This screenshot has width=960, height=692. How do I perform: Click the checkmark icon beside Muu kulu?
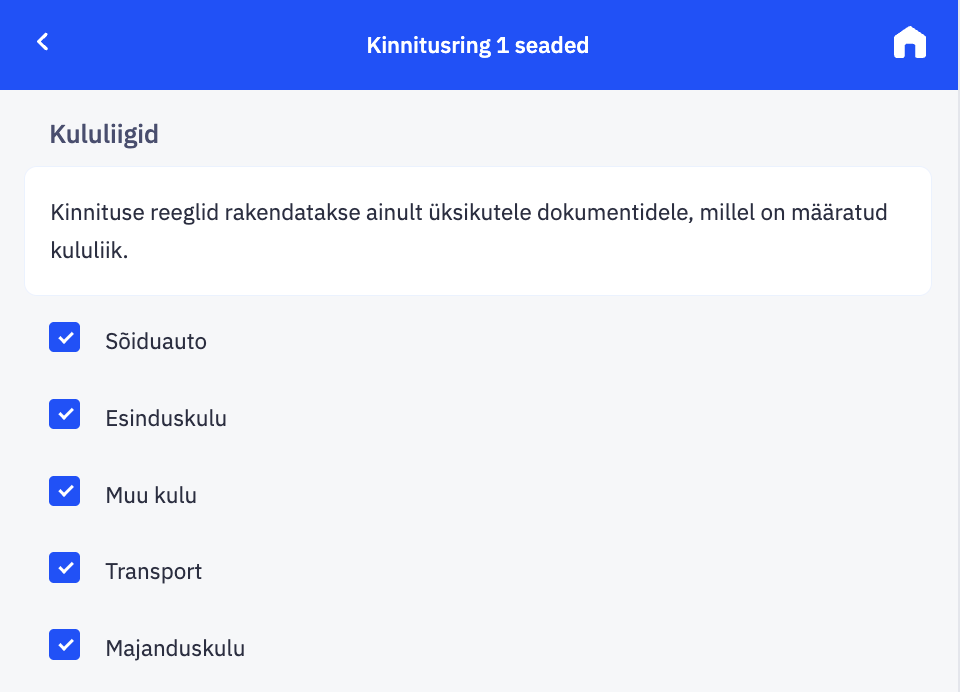(x=64, y=490)
